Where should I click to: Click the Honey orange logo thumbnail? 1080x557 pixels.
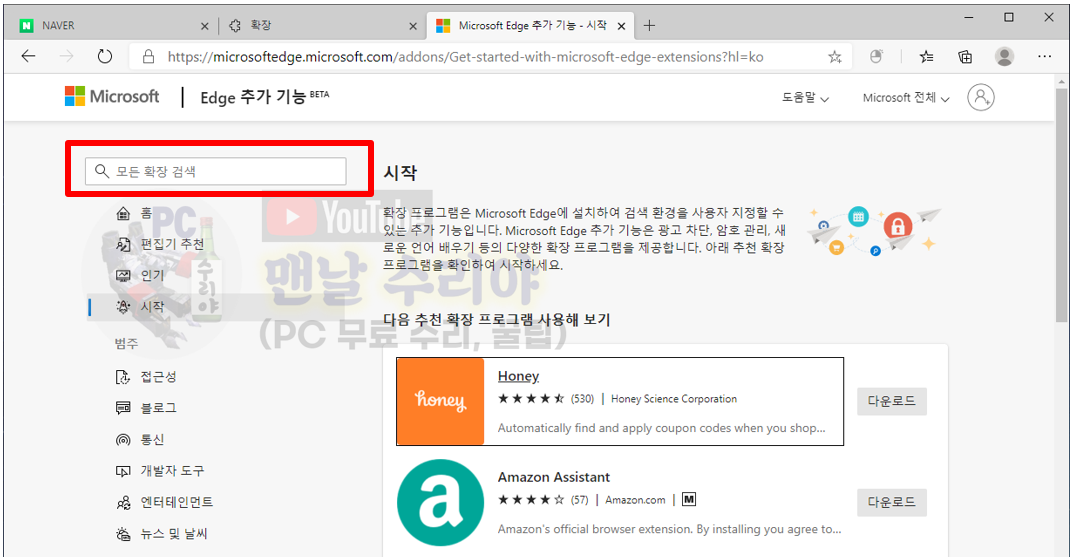441,401
